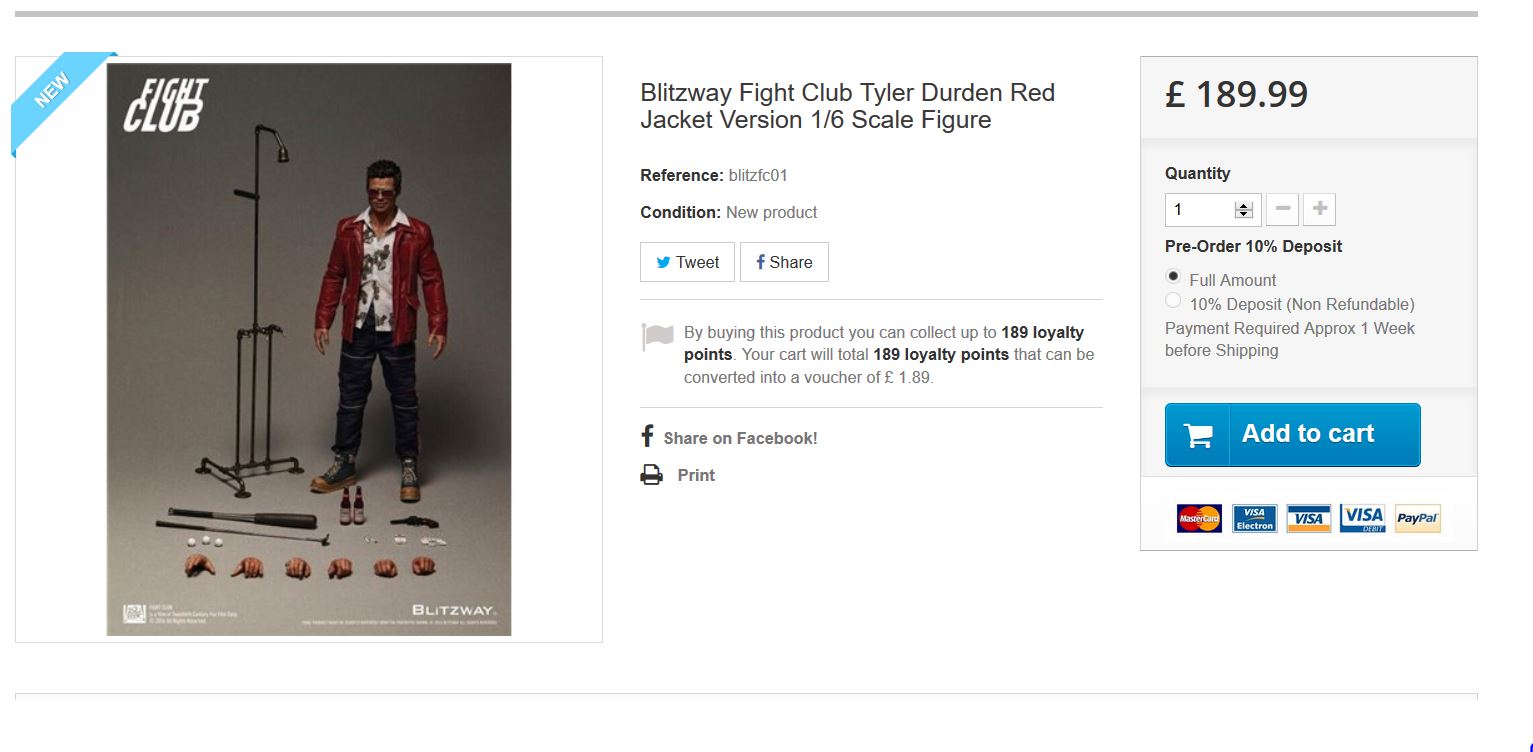
Task: Decrease quantity with the minus button
Action: click(1282, 209)
